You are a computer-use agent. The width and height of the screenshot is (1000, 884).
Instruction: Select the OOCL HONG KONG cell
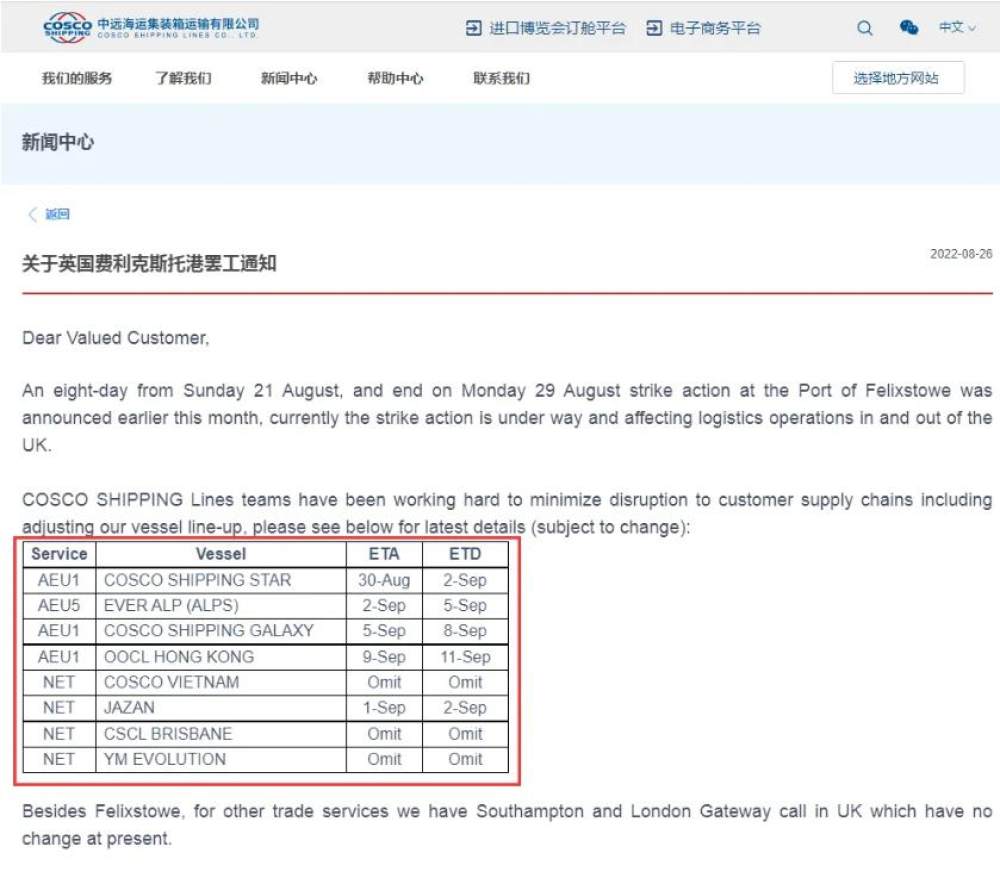221,657
